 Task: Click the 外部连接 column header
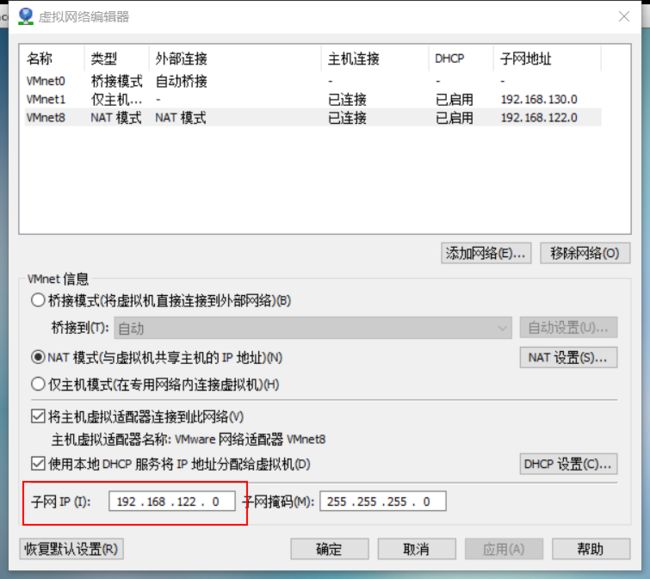(x=235, y=58)
